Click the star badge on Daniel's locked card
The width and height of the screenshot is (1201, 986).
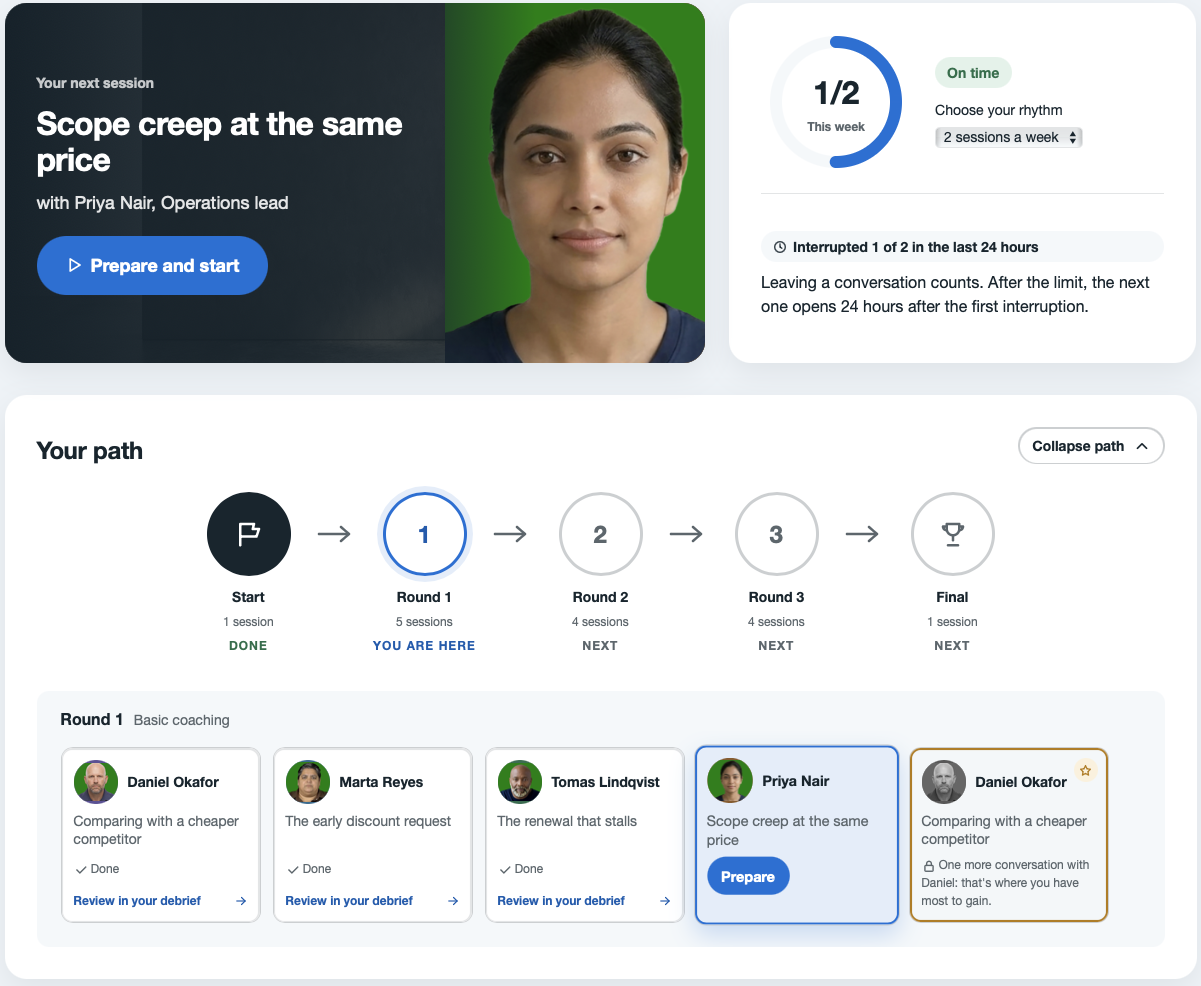tap(1085, 771)
